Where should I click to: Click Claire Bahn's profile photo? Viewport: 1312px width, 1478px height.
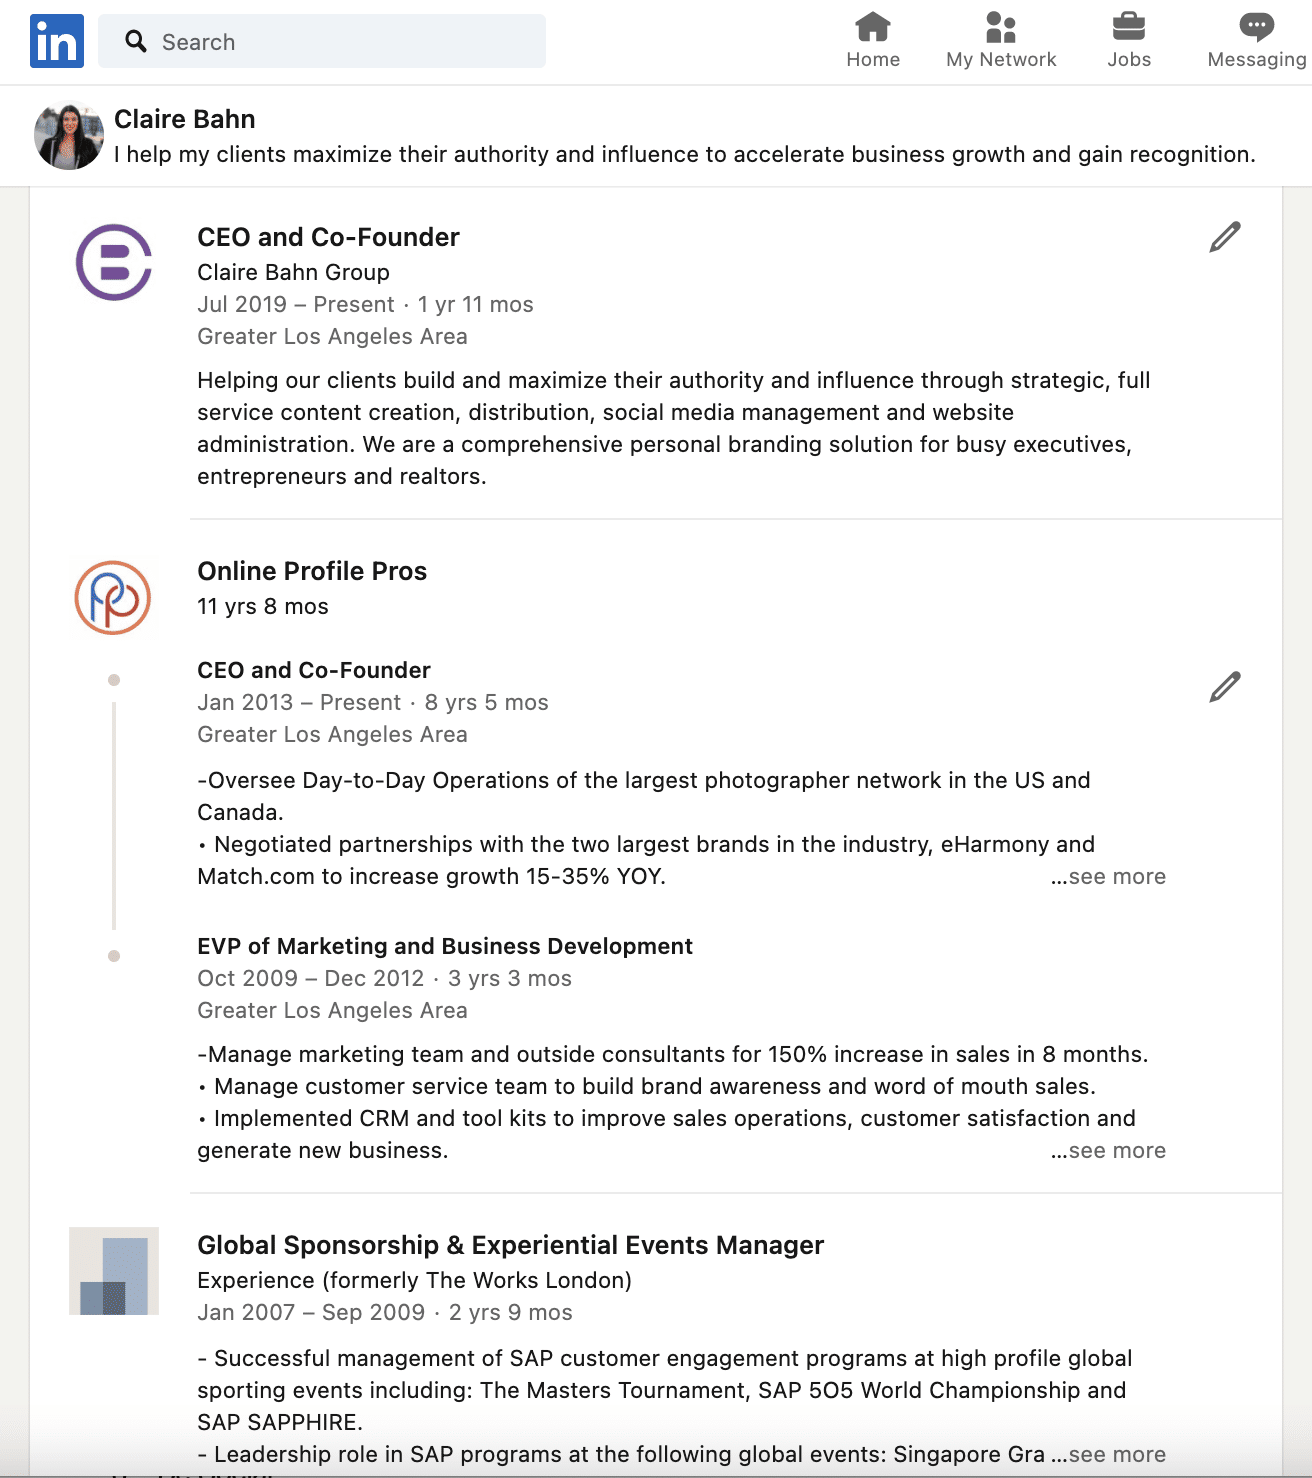click(x=69, y=137)
